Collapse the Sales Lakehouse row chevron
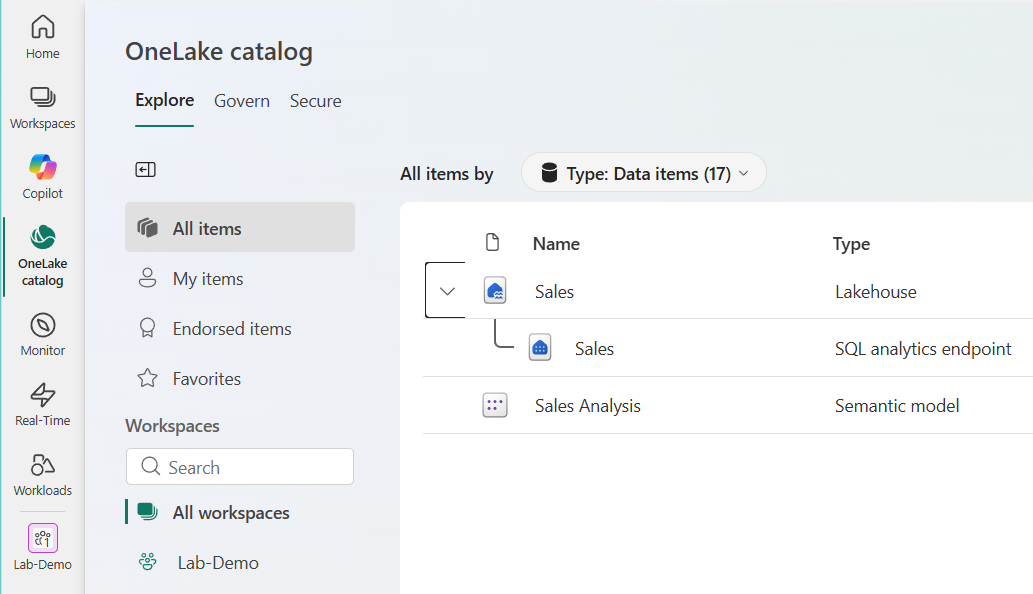1033x594 pixels. click(447, 290)
